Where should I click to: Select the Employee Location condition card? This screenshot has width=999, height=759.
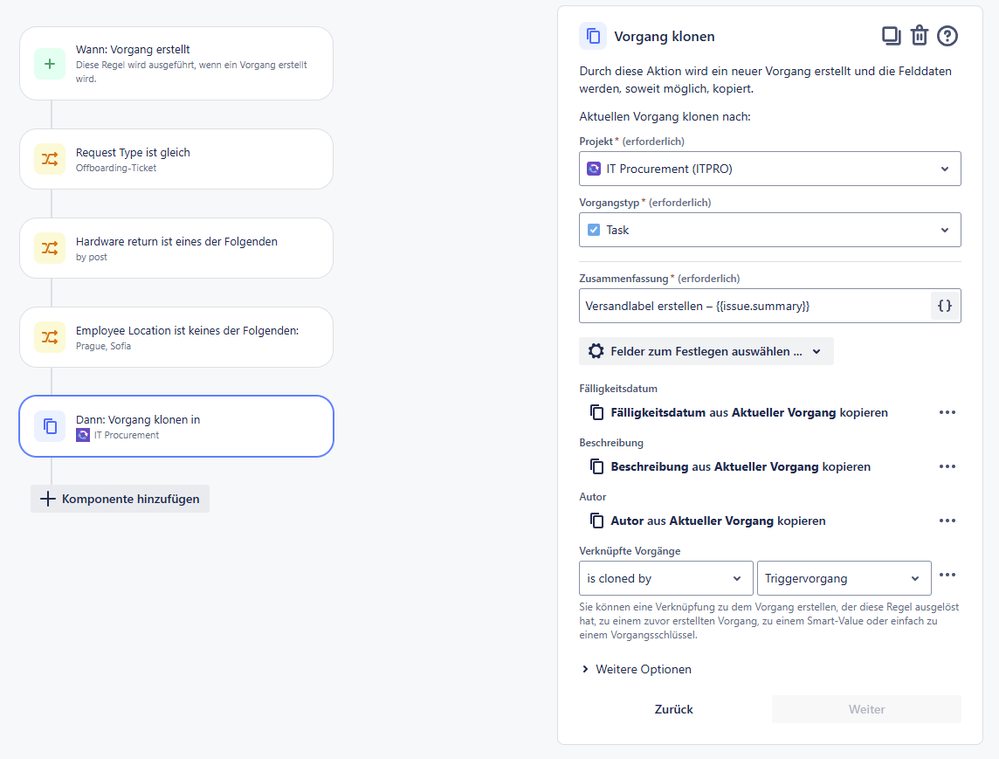(x=176, y=337)
